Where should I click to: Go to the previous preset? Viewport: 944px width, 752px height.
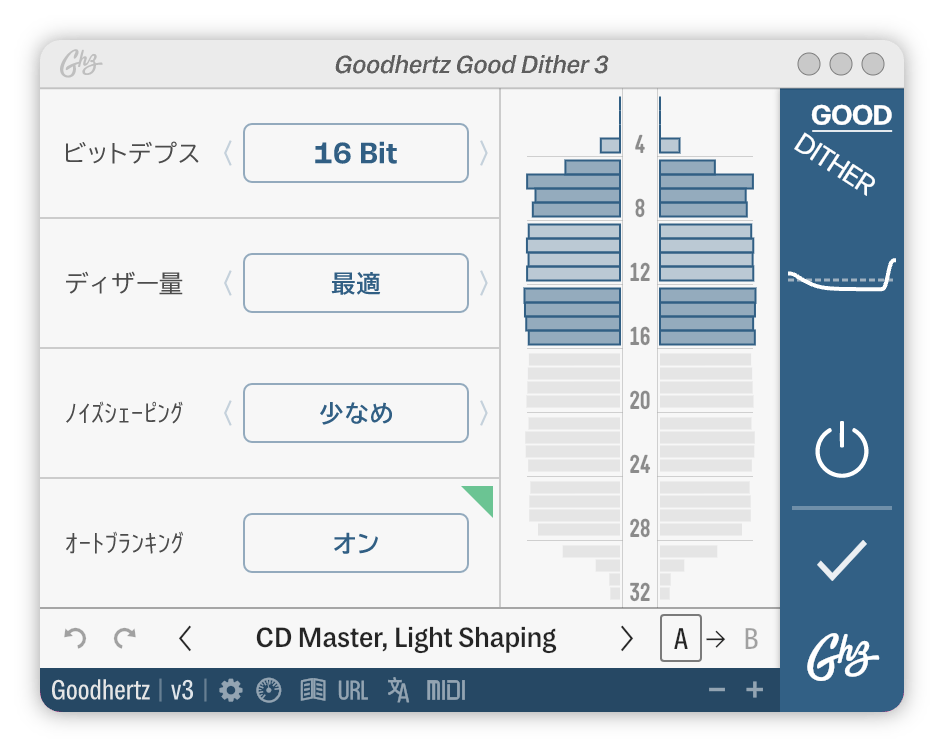point(185,638)
